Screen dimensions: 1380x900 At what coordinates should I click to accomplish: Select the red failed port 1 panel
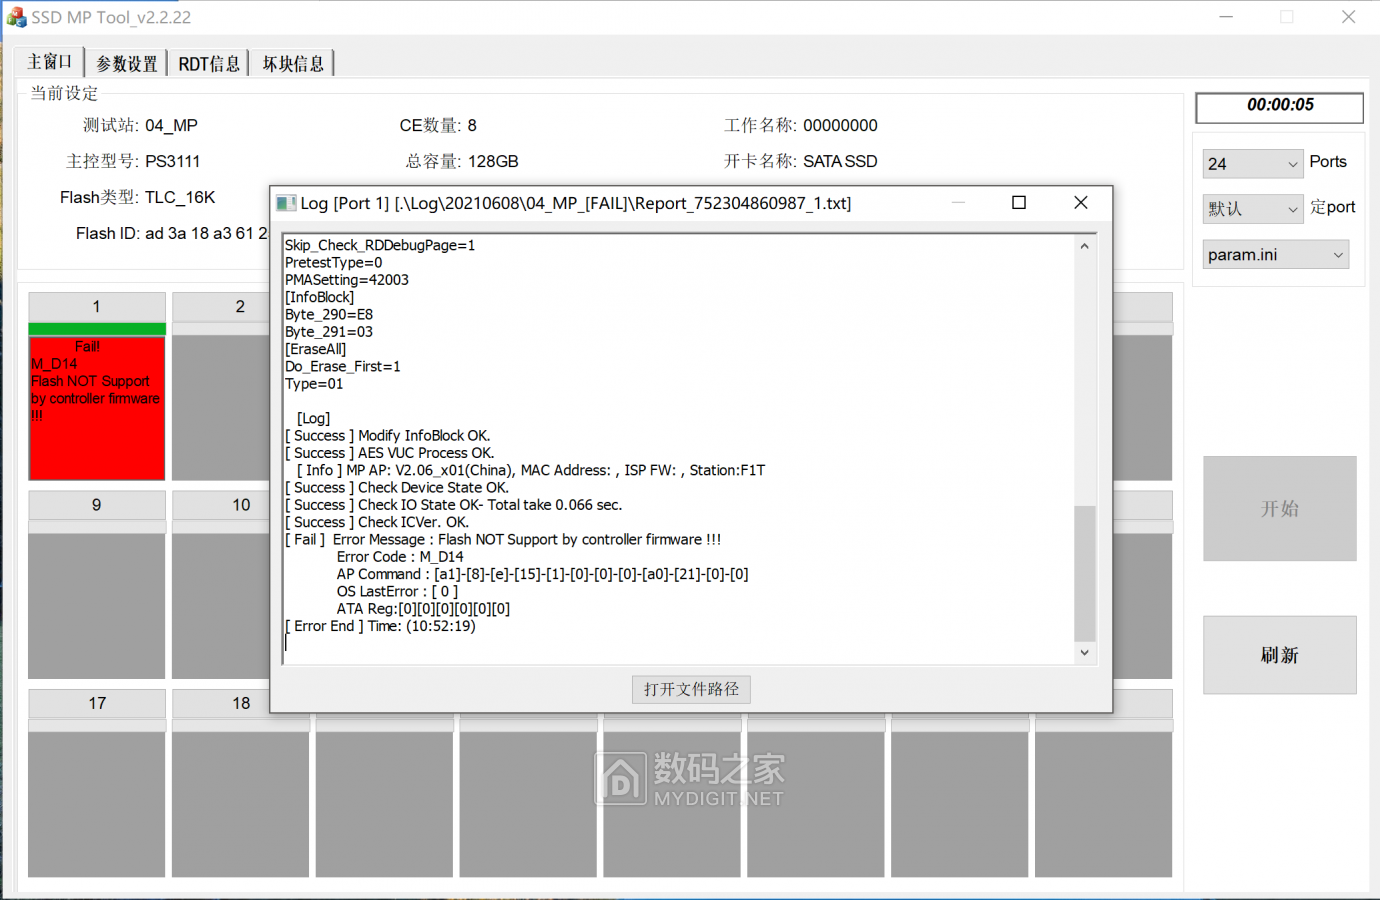coord(97,408)
